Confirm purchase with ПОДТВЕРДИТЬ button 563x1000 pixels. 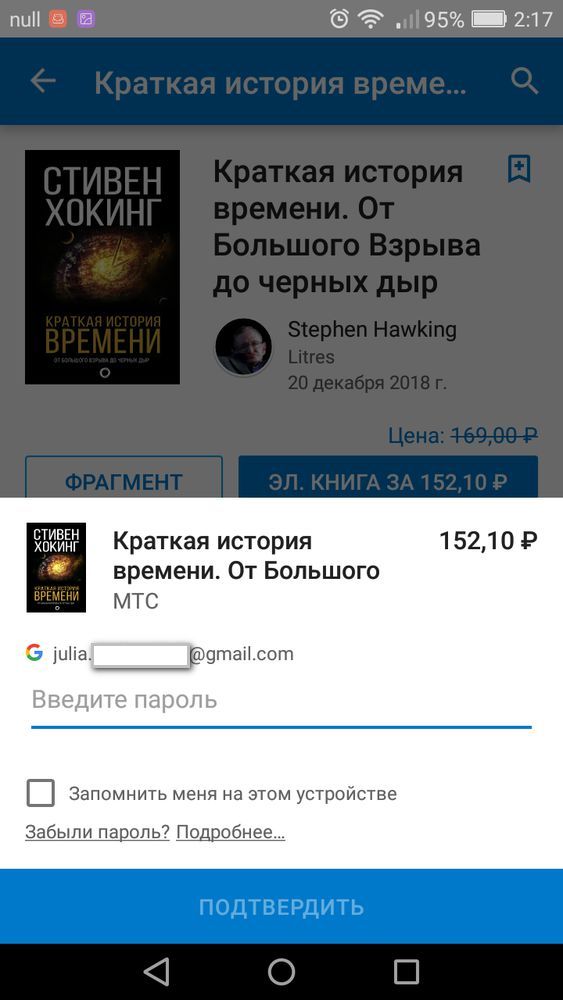281,906
